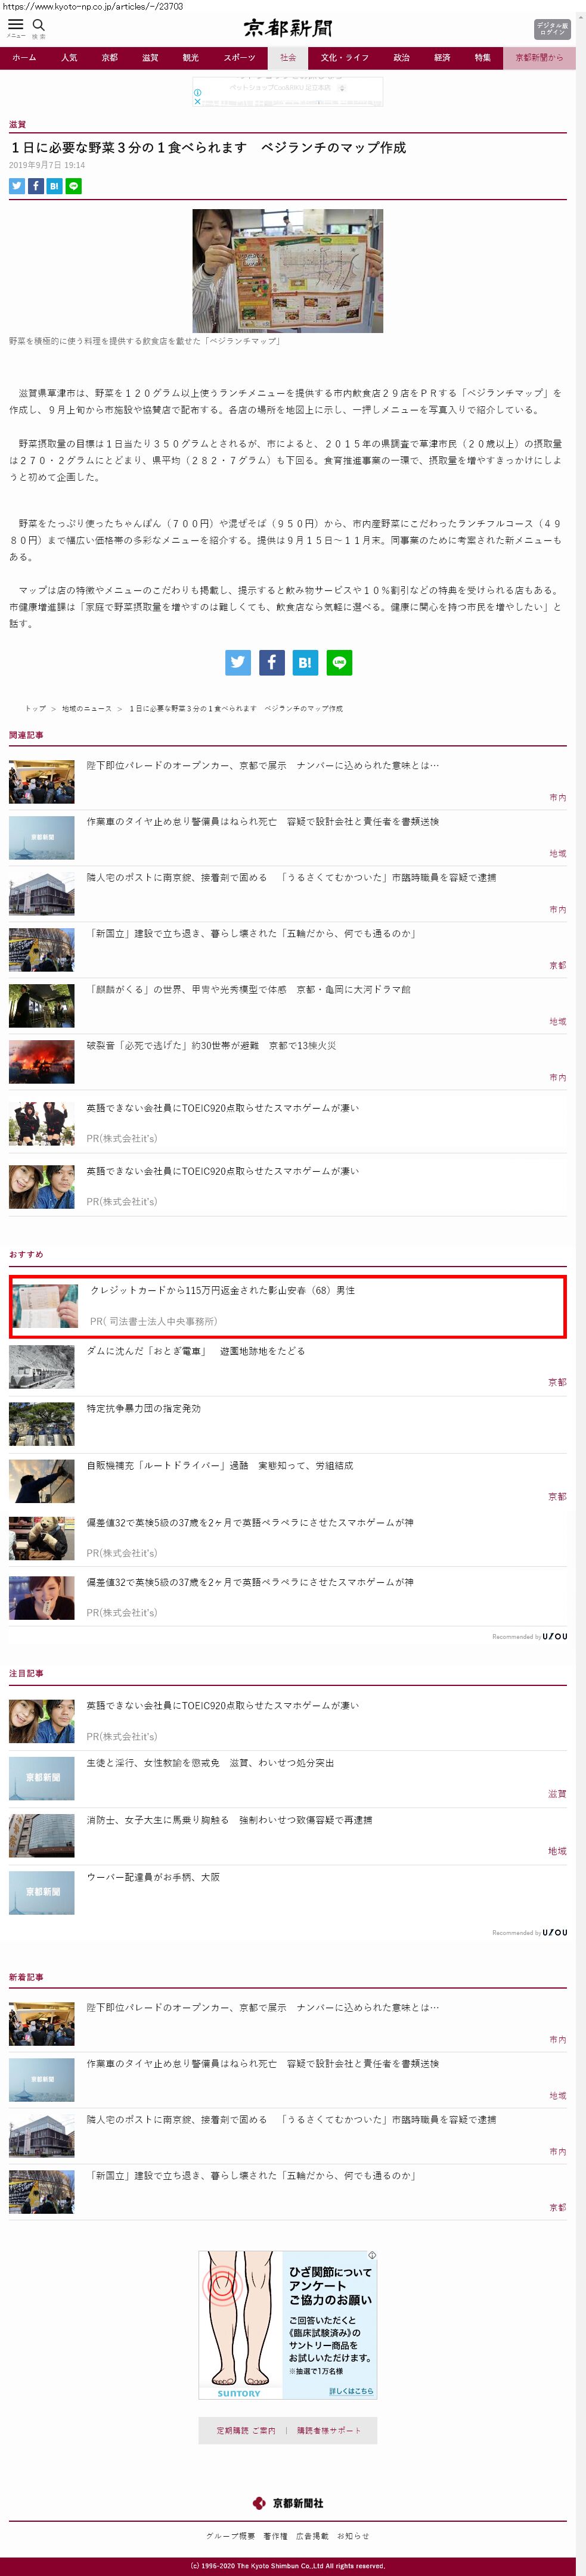Share via small Facebook icon under headline
The width and height of the screenshot is (586, 2576).
[x=36, y=186]
